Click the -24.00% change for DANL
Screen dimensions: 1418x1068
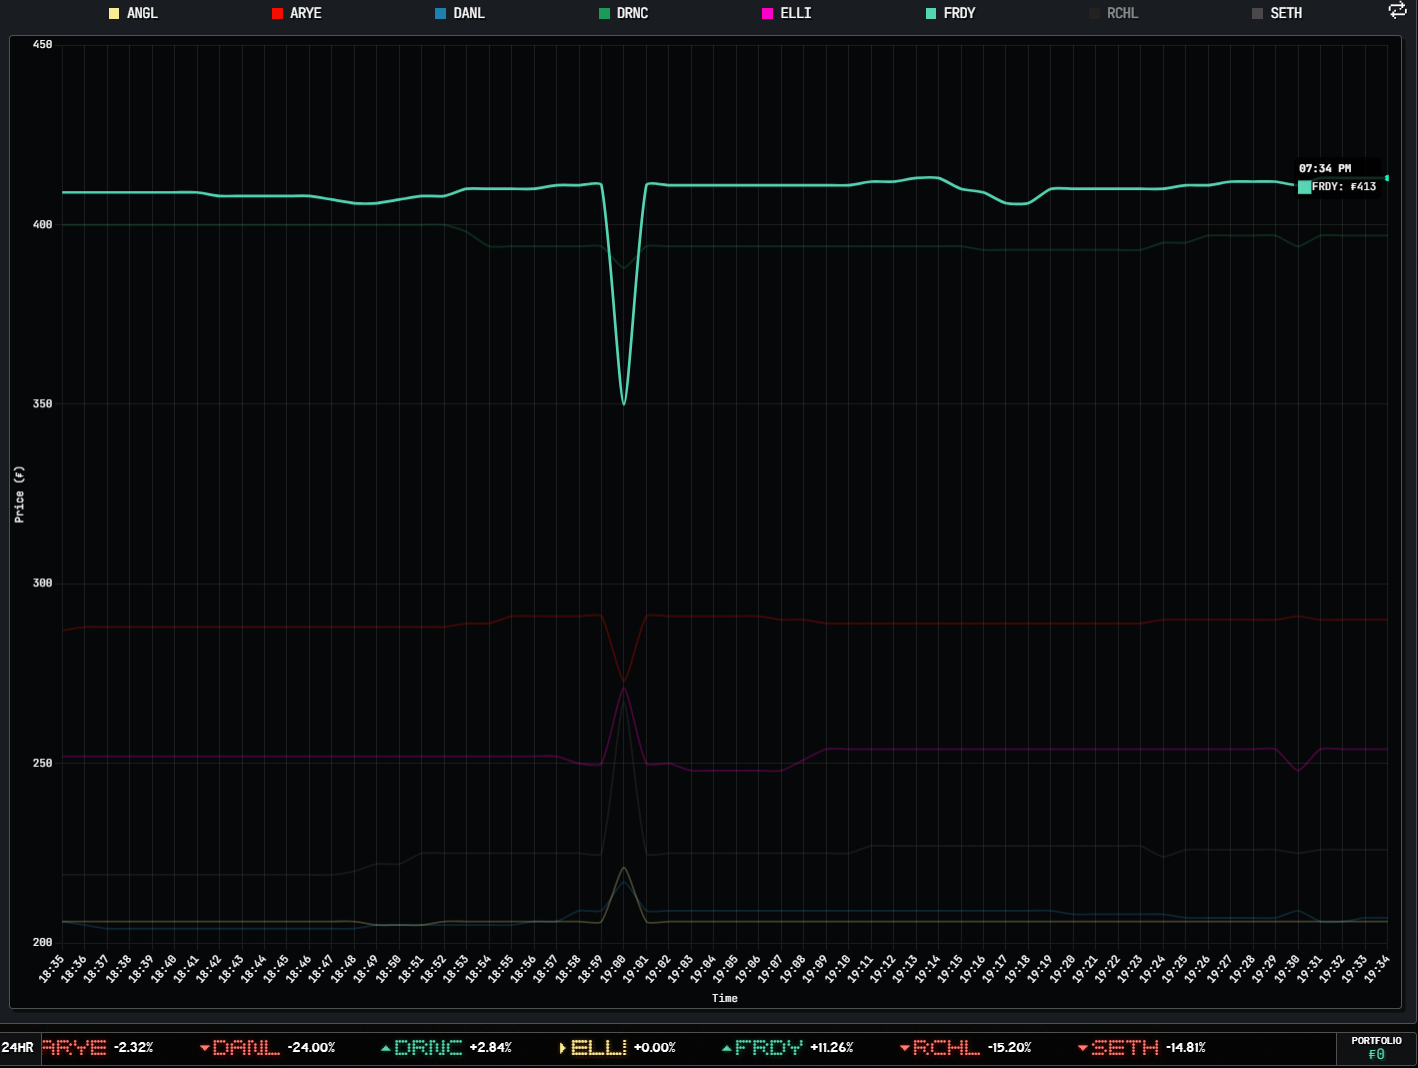[311, 1047]
